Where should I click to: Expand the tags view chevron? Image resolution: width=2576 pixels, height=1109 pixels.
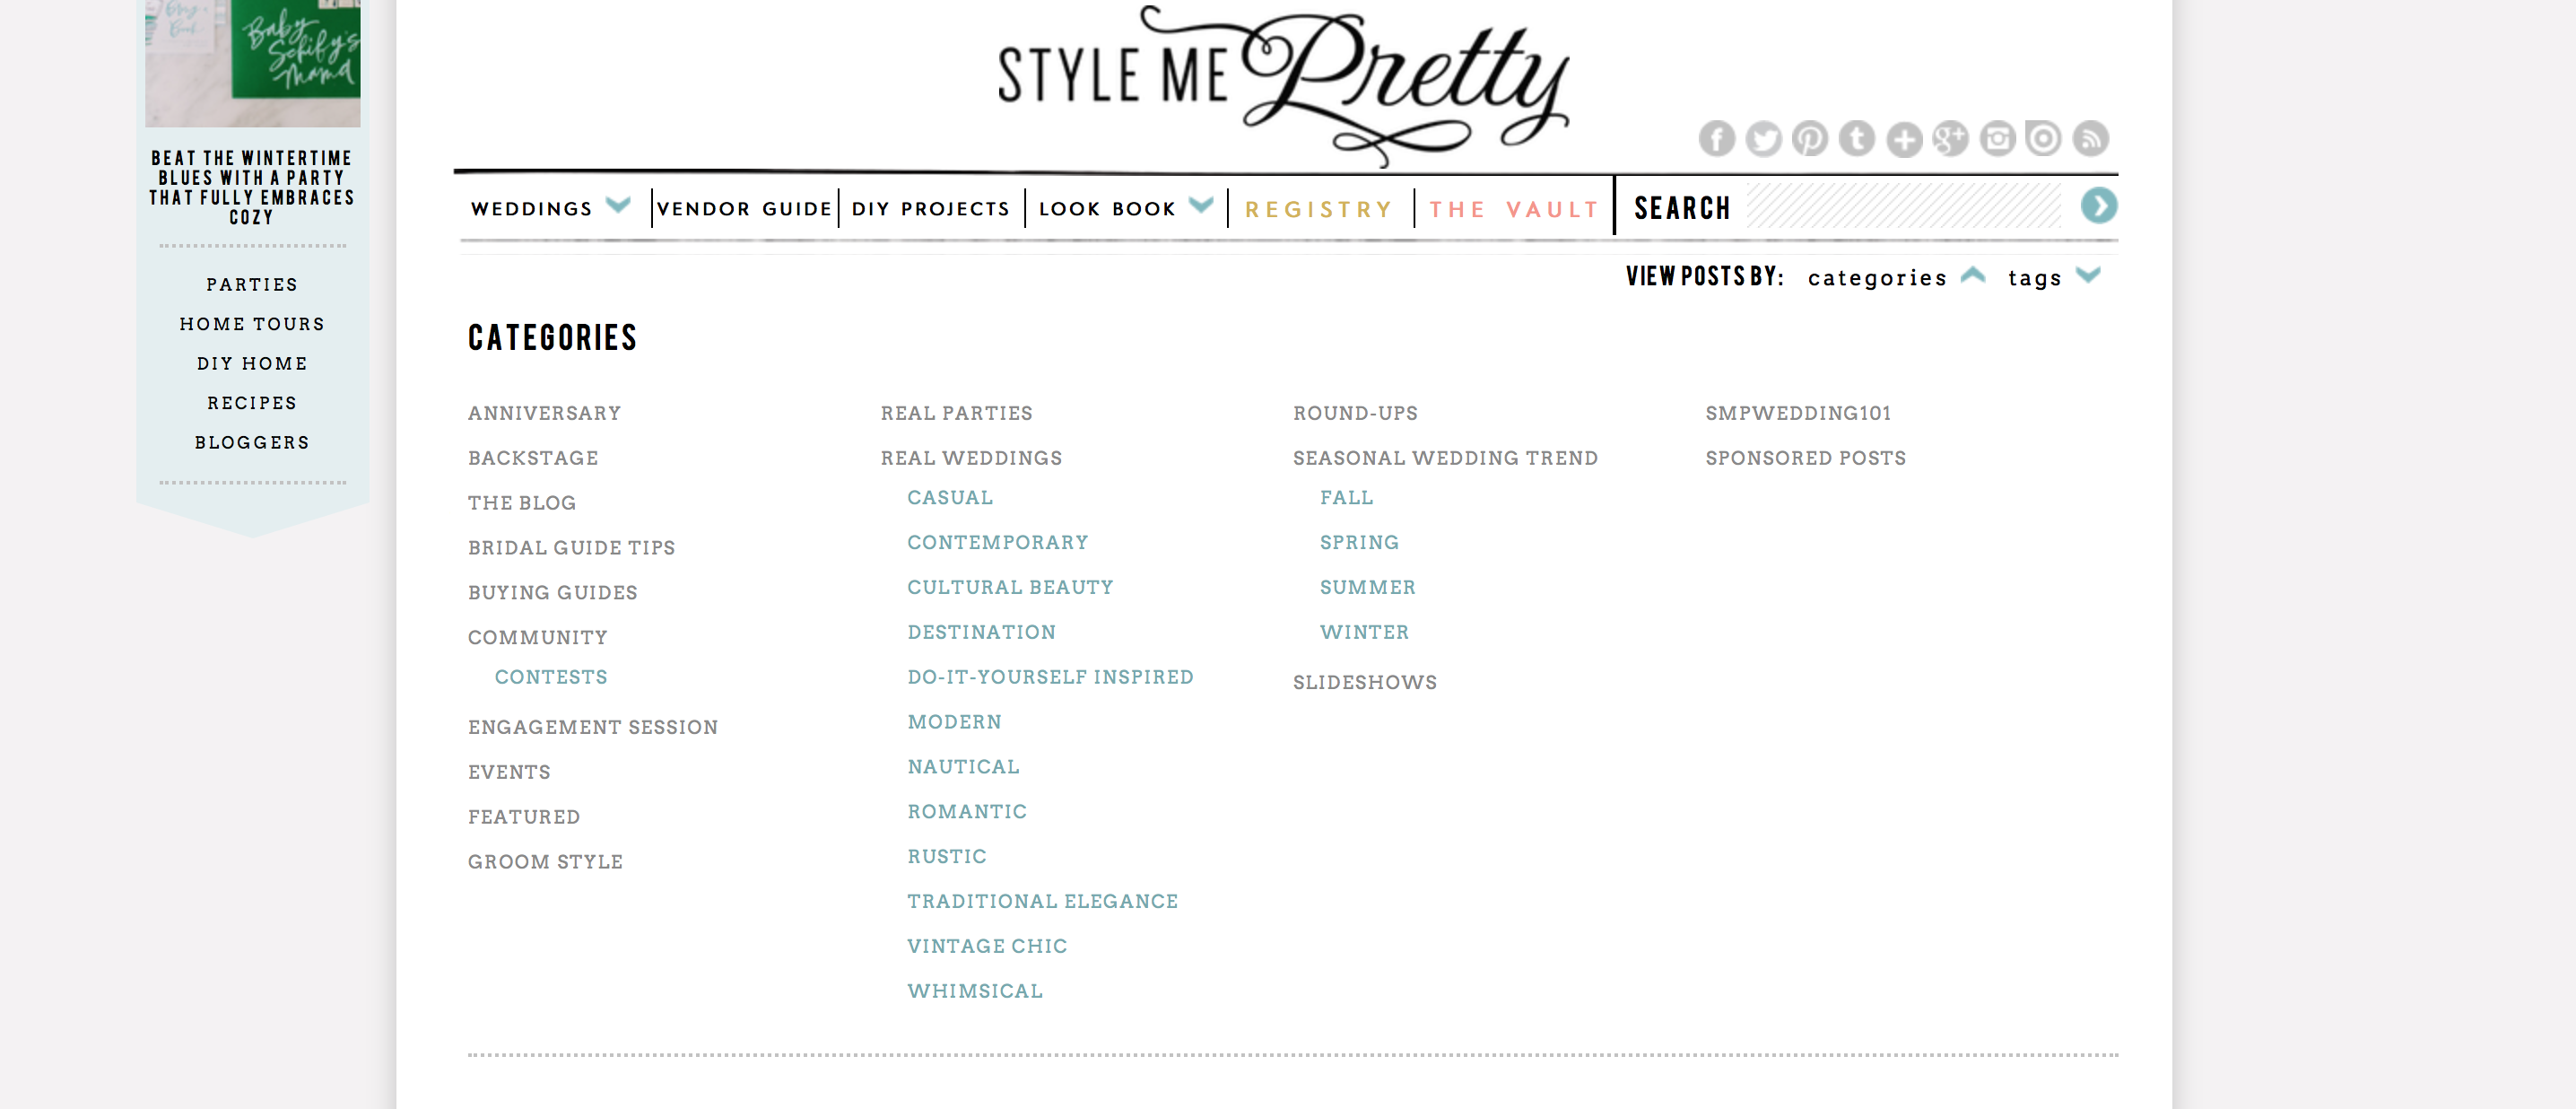2088,275
